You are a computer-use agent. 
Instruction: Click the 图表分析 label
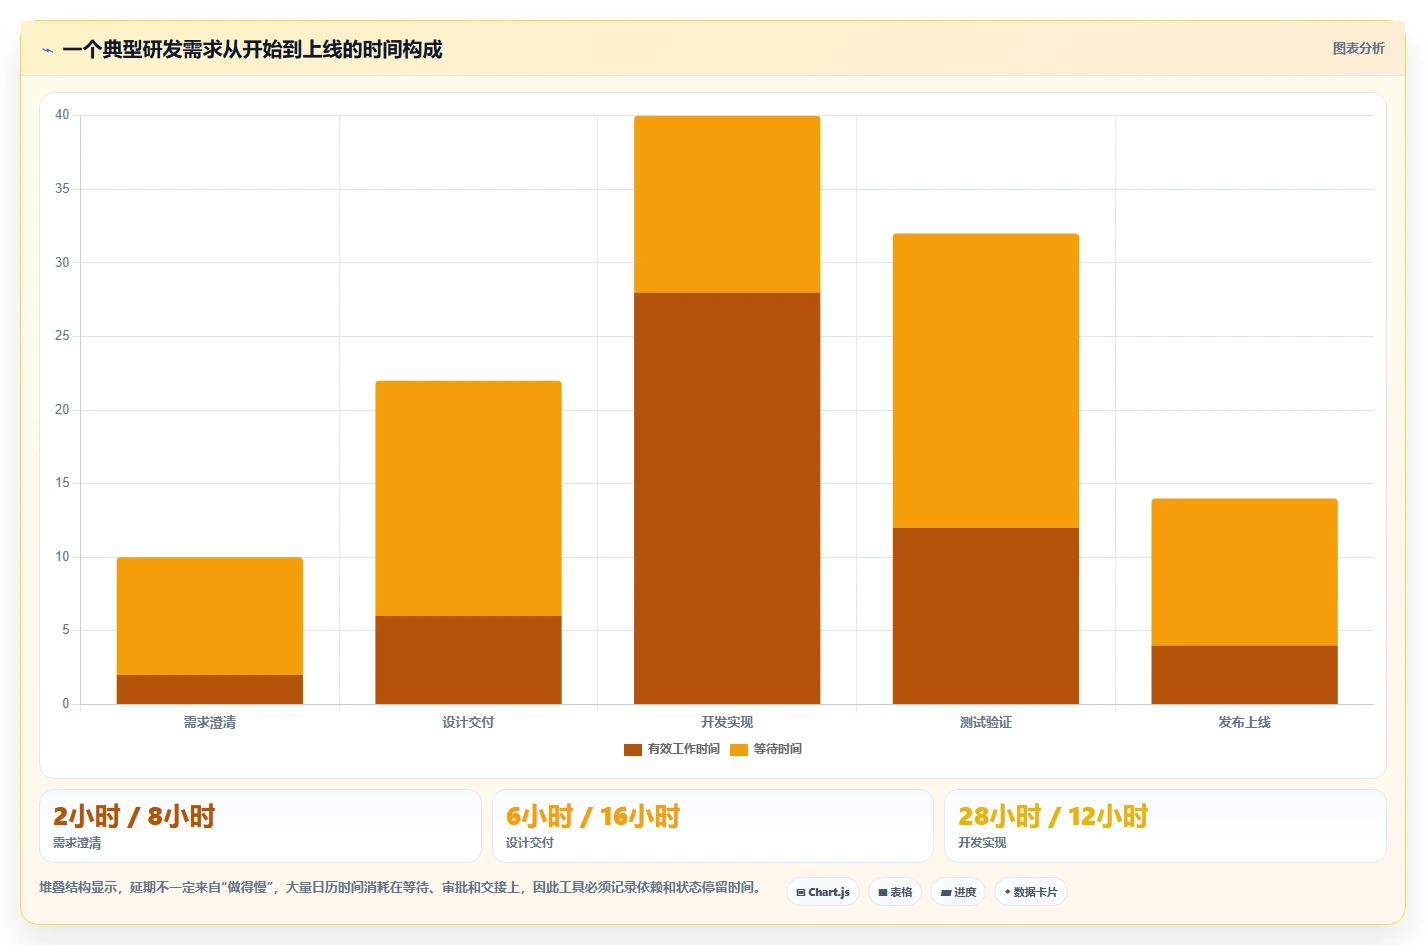point(1358,48)
